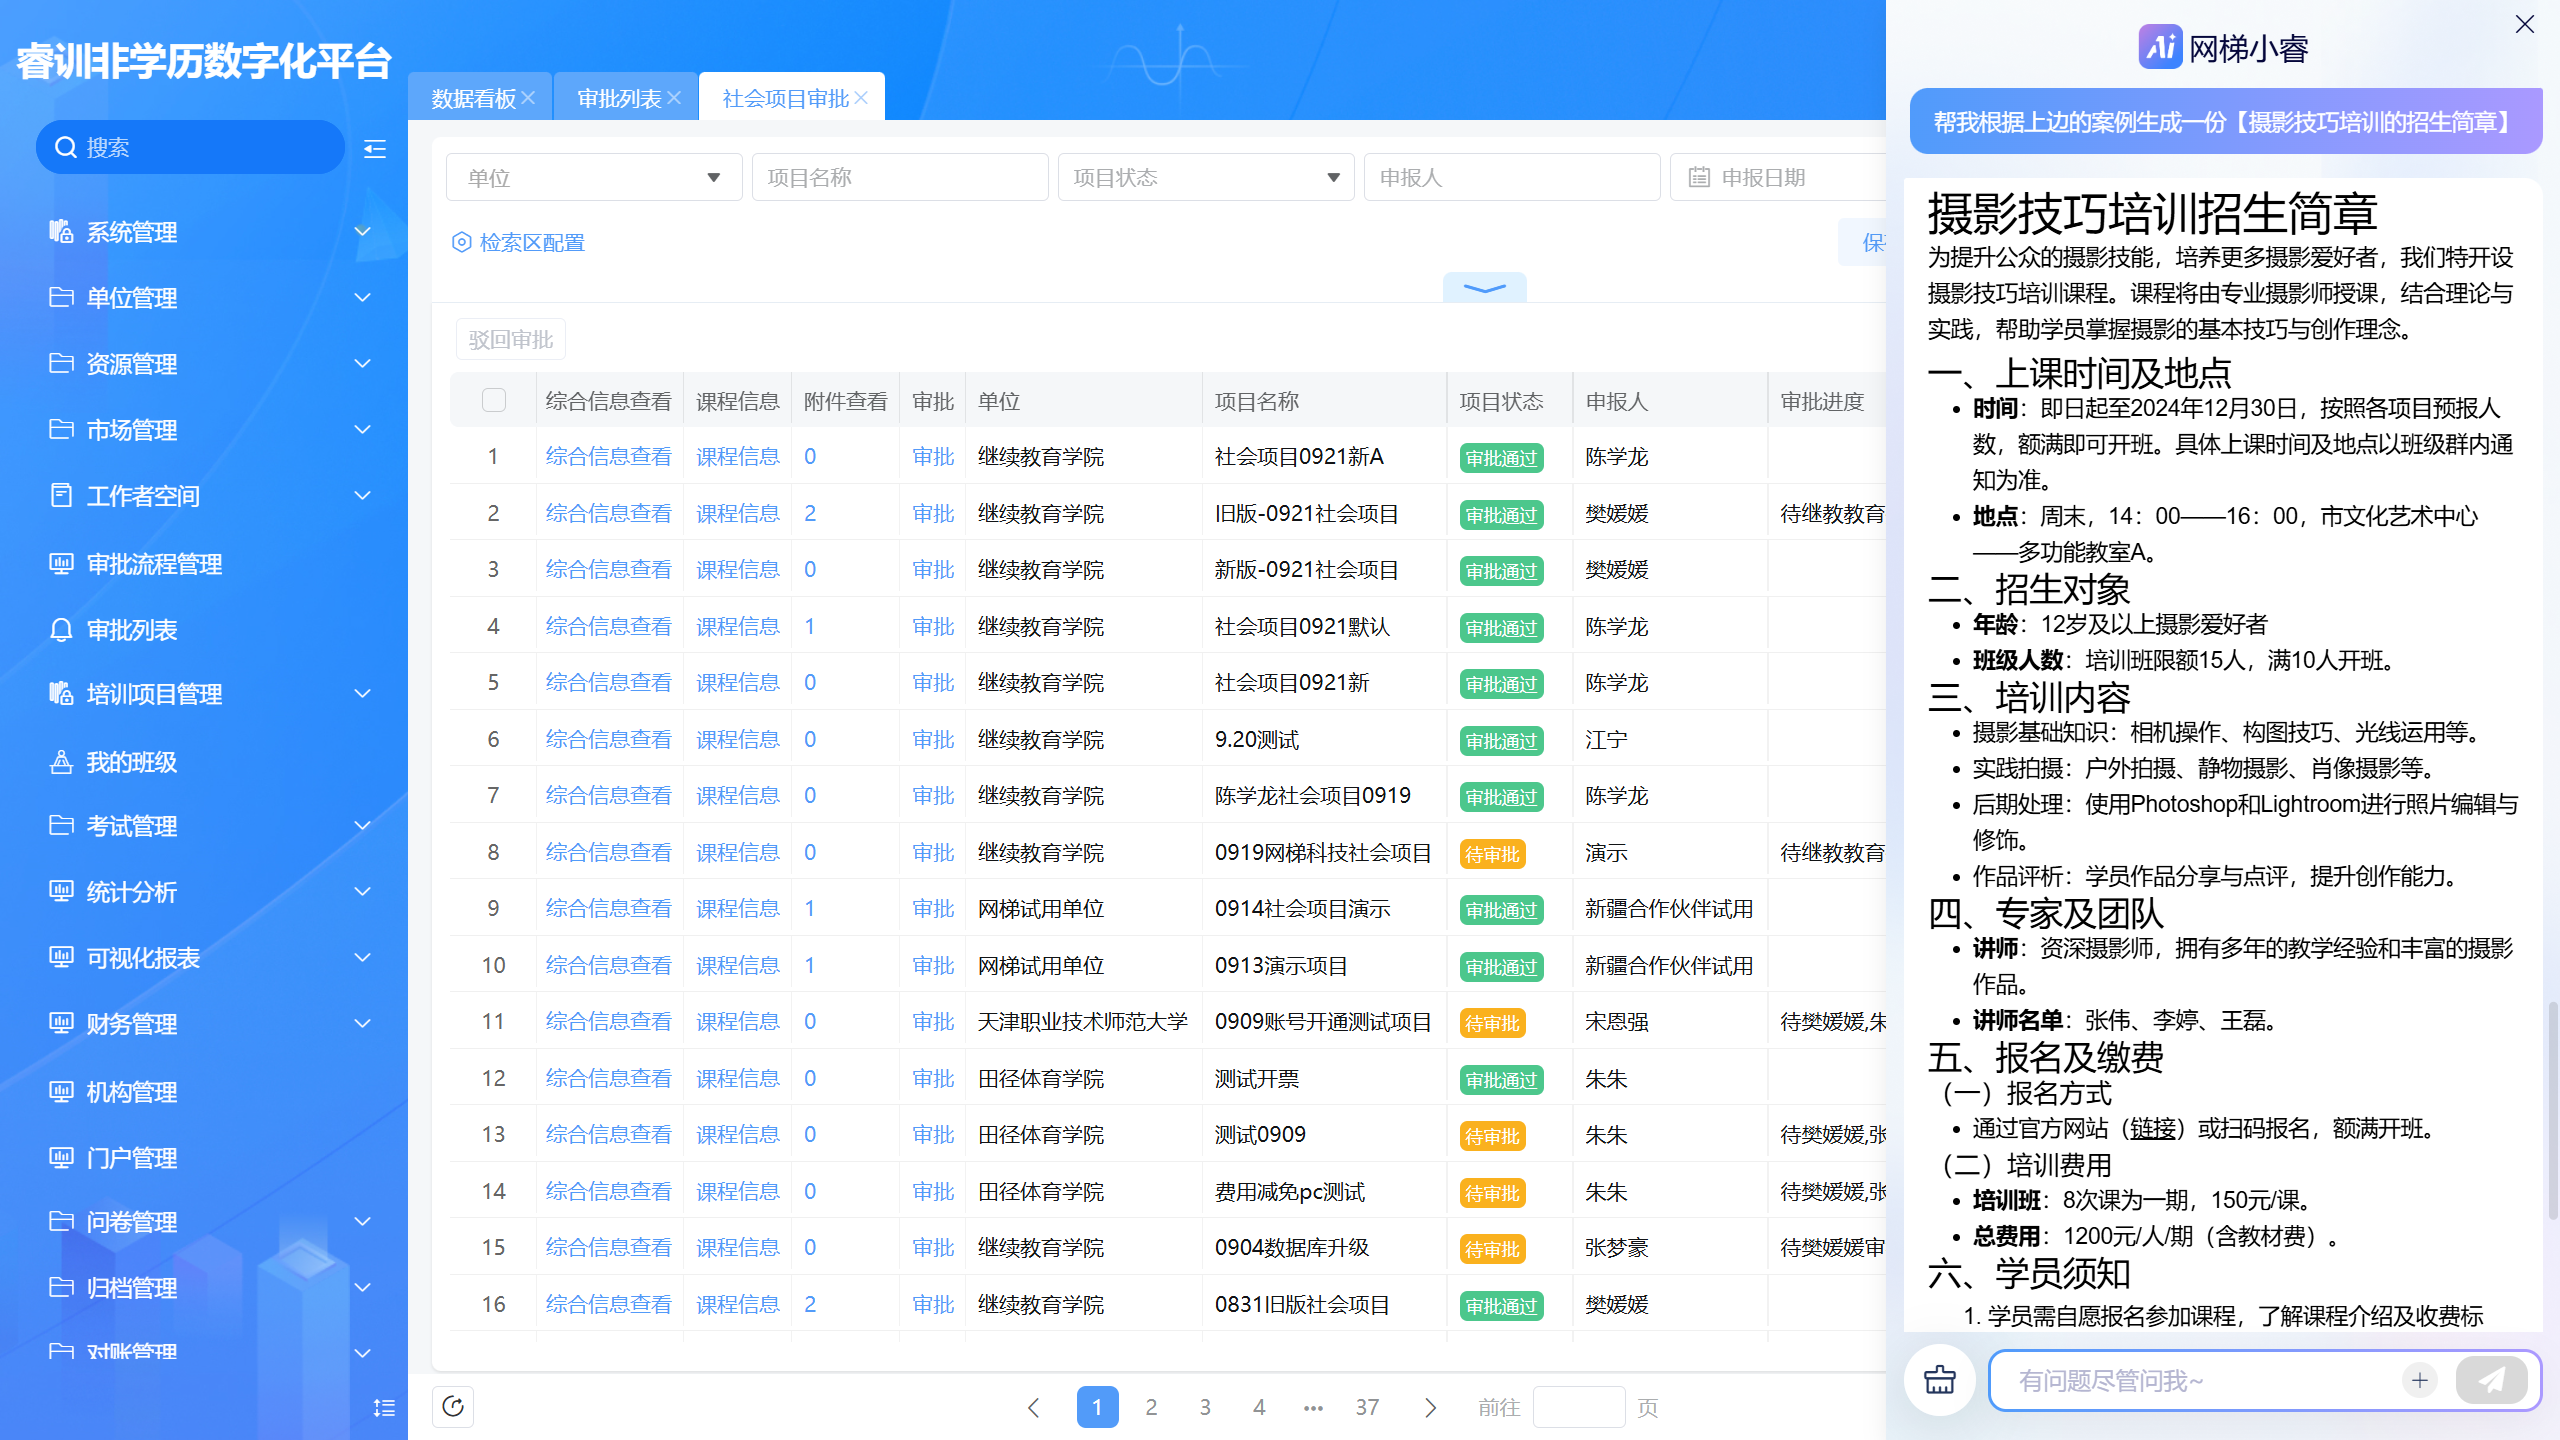
Task: Click the 我的班级 person icon
Action: 61,762
